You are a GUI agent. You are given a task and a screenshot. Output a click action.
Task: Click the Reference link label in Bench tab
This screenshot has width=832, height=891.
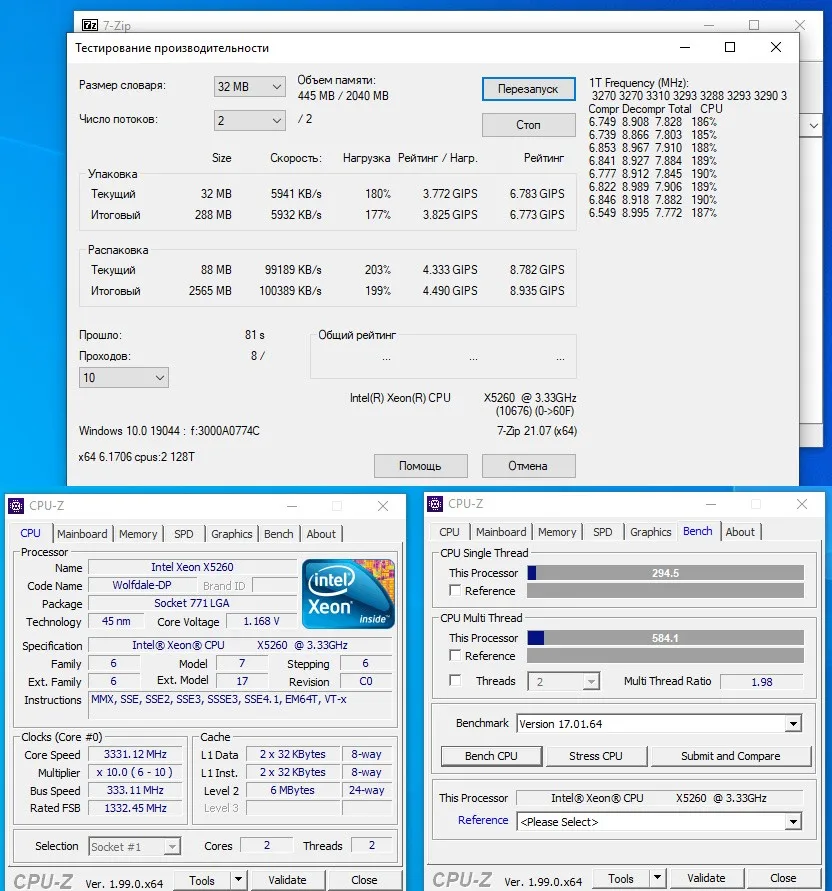(x=483, y=820)
